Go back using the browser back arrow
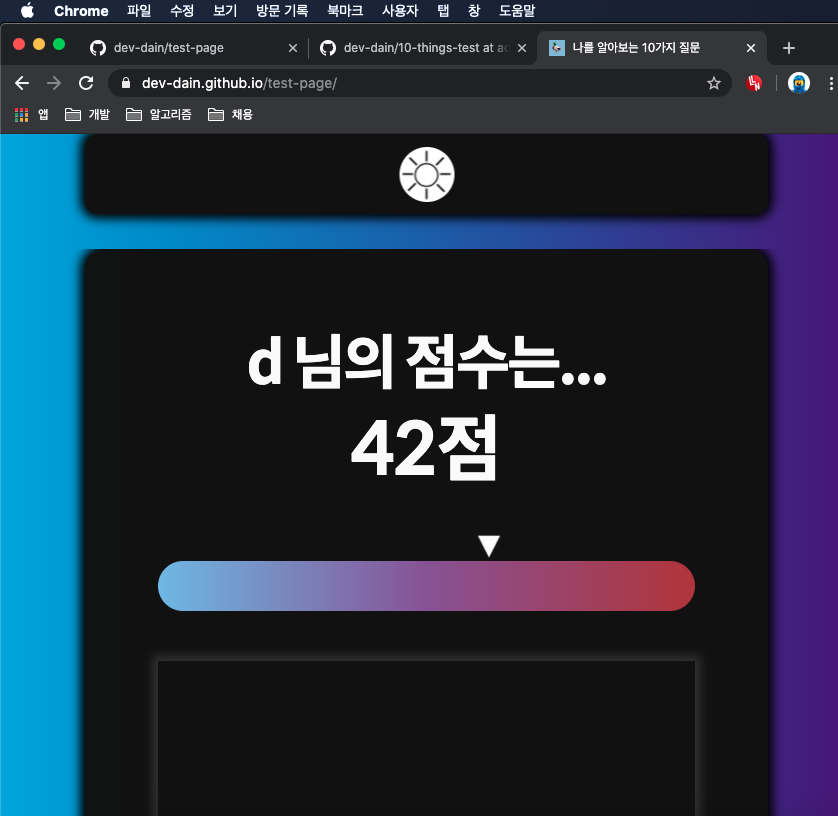The height and width of the screenshot is (816, 838). 22,83
